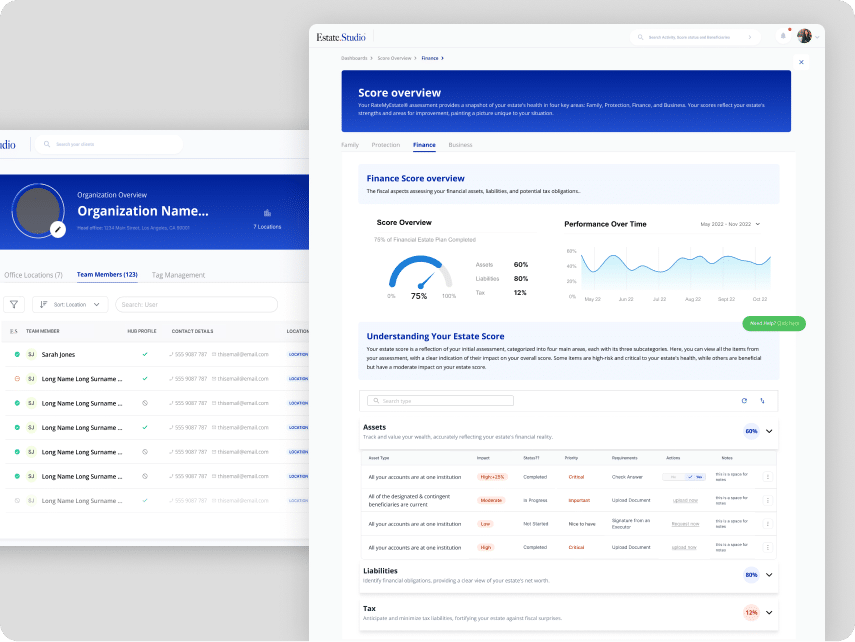Expand the Liabilities section
This screenshot has height=642, width=855.
(769, 575)
